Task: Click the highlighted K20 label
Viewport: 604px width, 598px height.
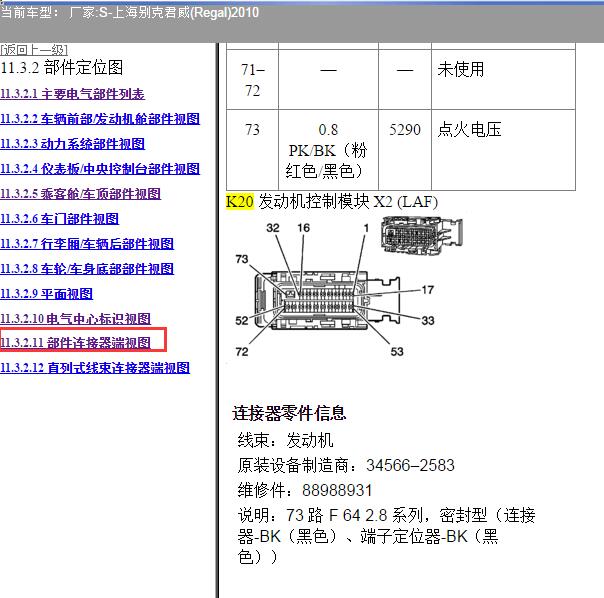Action: (x=240, y=202)
